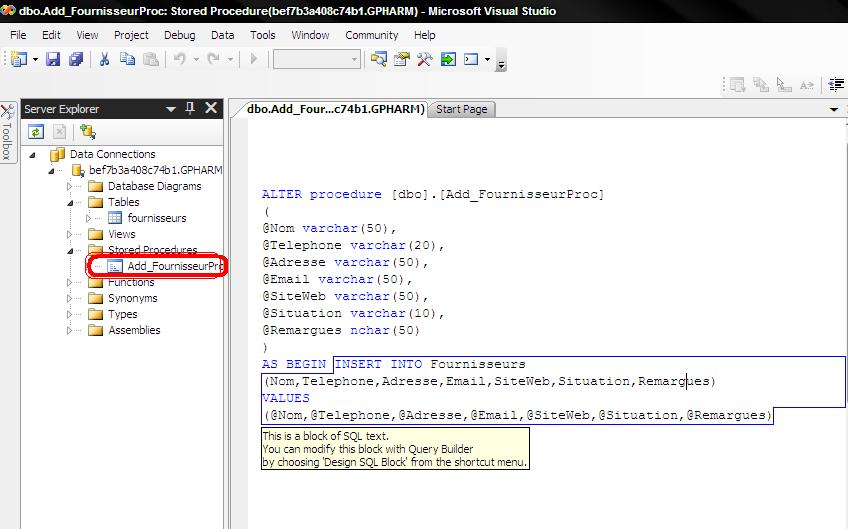Click the Cut scissors icon
This screenshot has height=529, width=848.
[x=104, y=59]
